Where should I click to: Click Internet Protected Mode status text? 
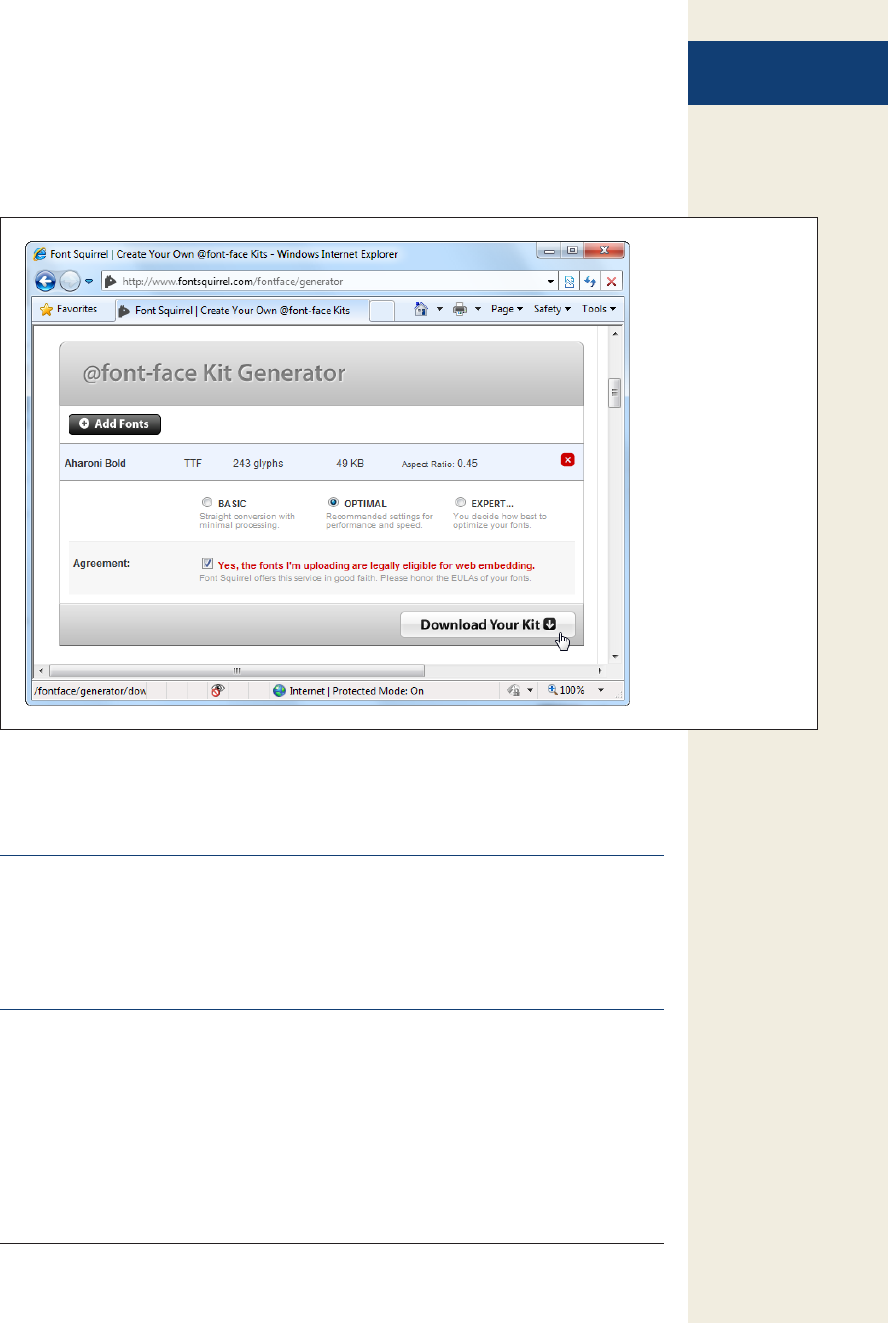348,691
